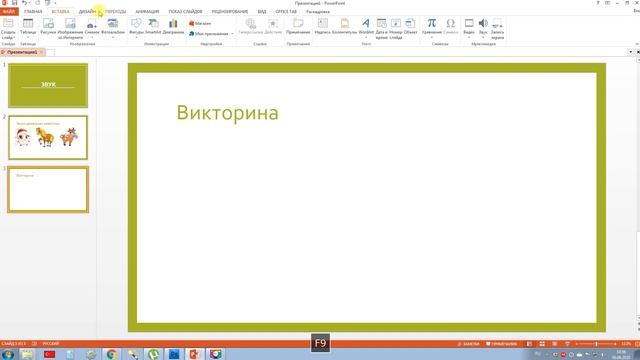This screenshot has height=360, width=640.
Task: Open the WordArt dropdown arrow
Action: click(366, 38)
